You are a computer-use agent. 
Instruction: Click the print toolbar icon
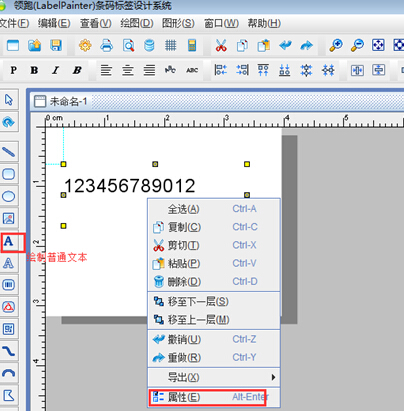click(x=107, y=45)
